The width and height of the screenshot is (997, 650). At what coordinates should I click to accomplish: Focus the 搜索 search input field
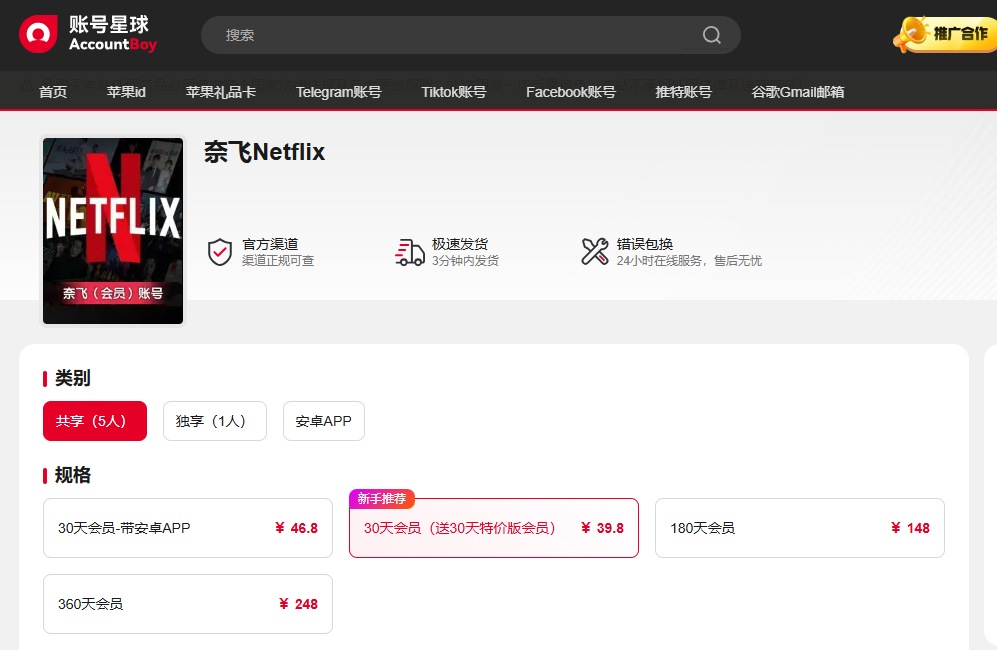450,35
